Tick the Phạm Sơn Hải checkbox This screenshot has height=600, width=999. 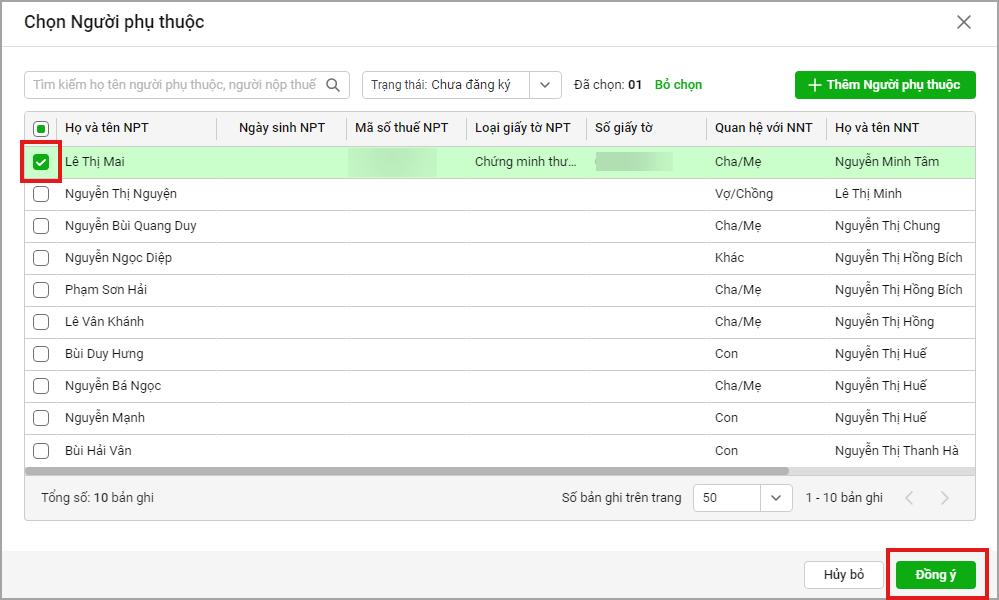[41, 290]
